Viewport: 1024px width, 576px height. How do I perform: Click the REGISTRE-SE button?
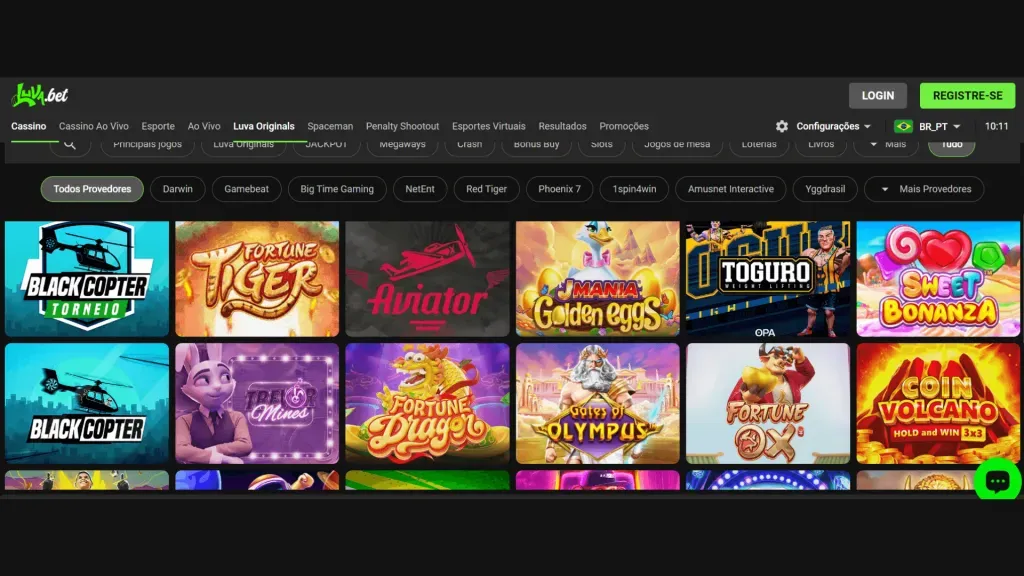point(967,96)
